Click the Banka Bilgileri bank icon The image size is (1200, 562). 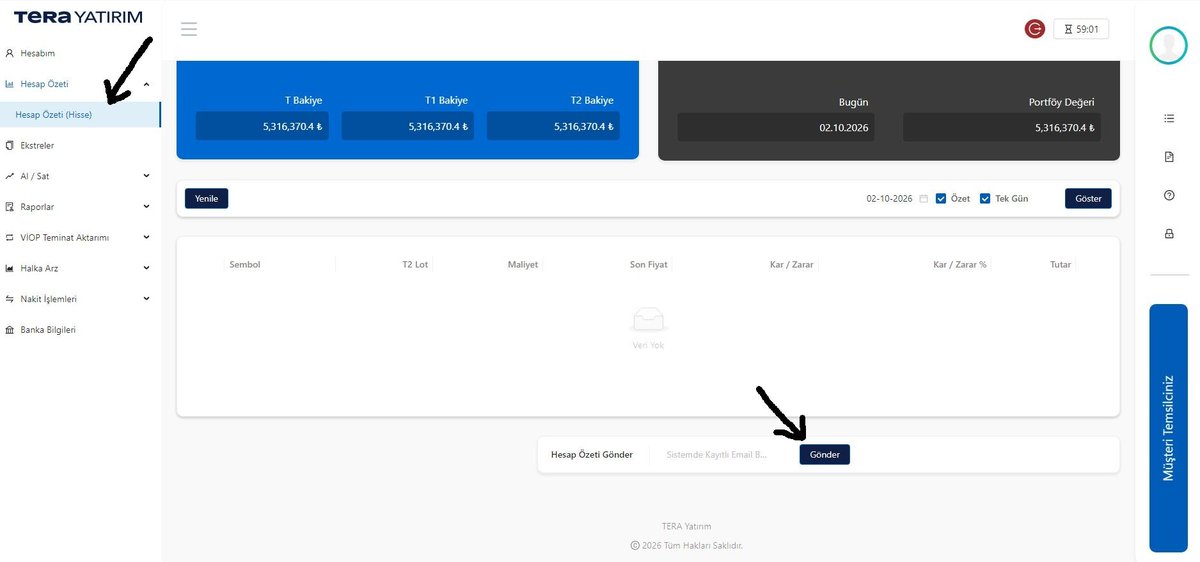[10, 330]
